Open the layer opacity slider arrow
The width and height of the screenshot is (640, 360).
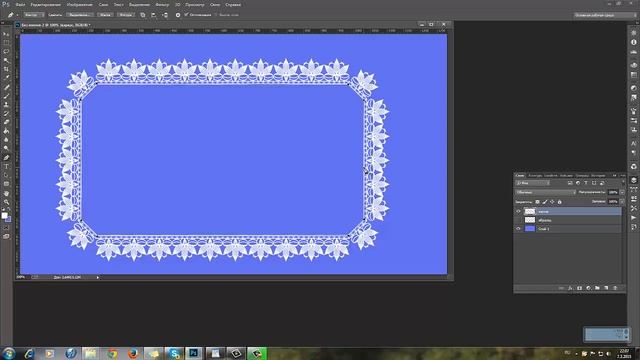(622, 192)
